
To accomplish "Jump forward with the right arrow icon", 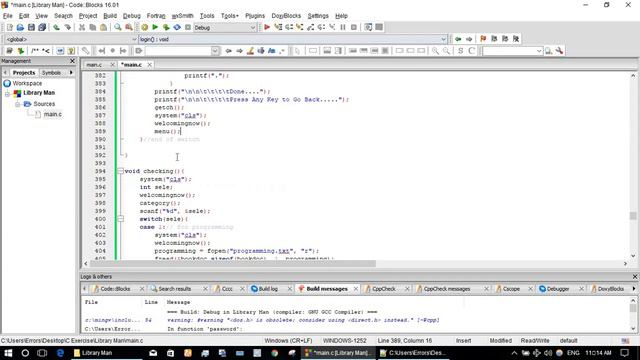I will 469,39.
